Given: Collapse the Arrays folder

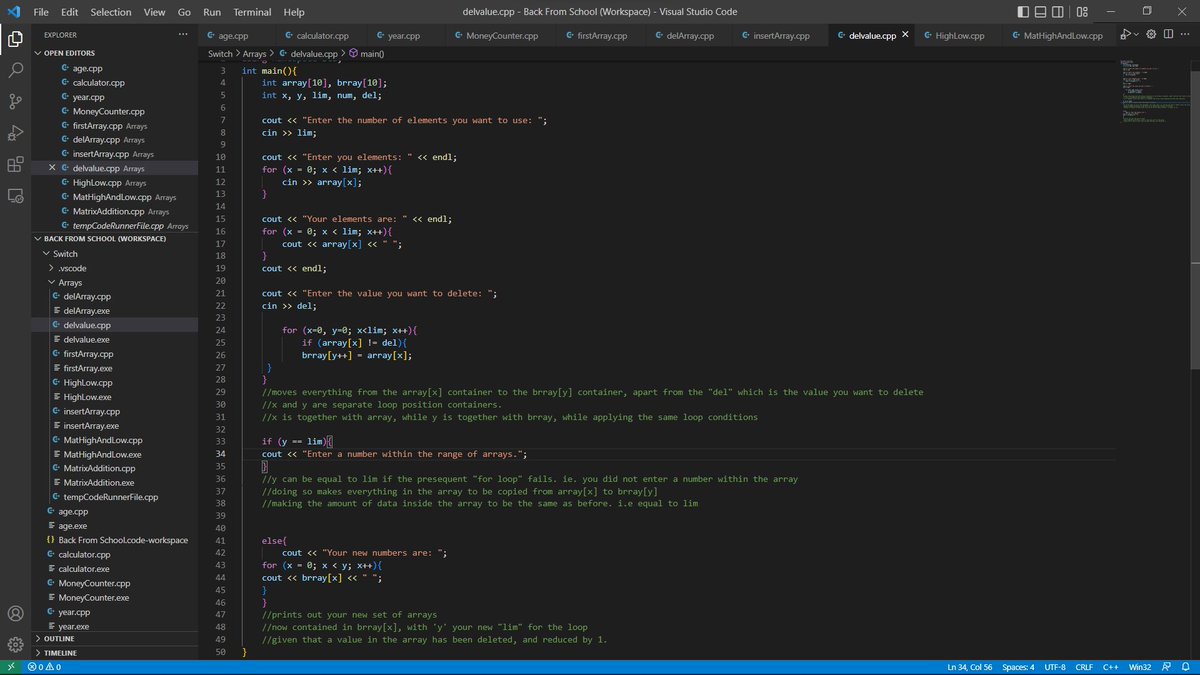Looking at the screenshot, I should [x=51, y=283].
